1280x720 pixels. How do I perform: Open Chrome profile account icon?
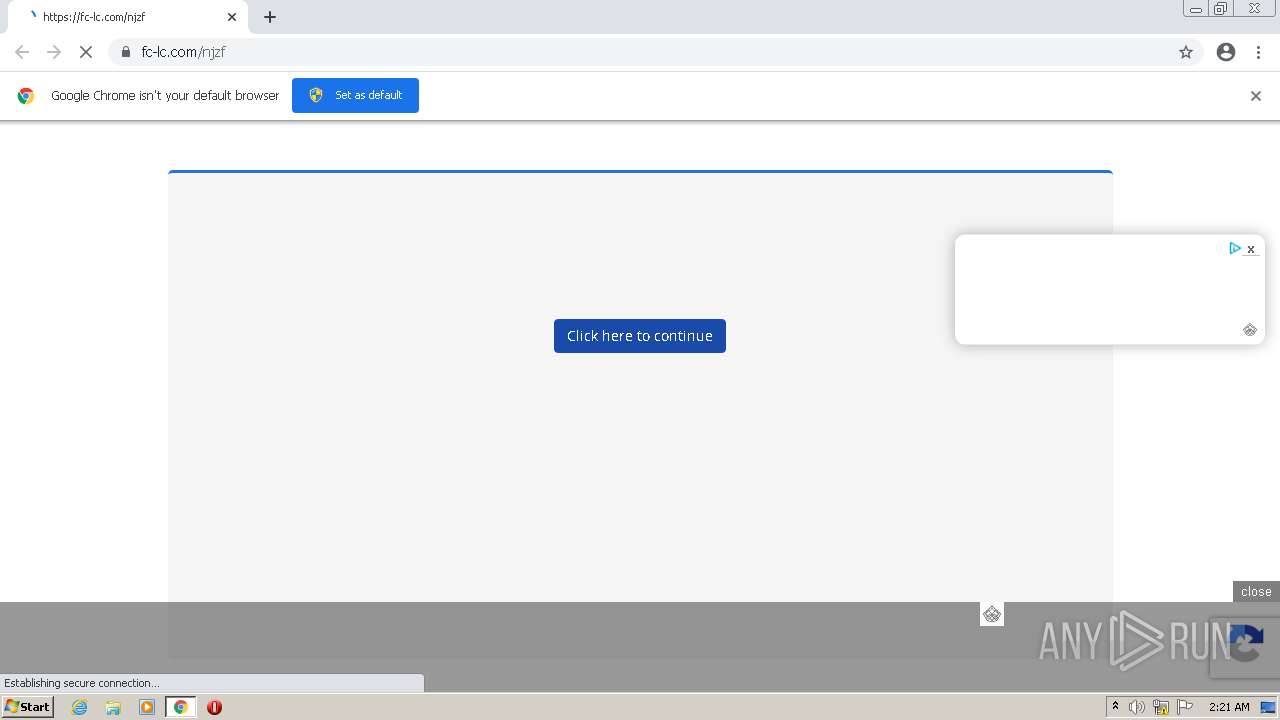pos(1226,52)
